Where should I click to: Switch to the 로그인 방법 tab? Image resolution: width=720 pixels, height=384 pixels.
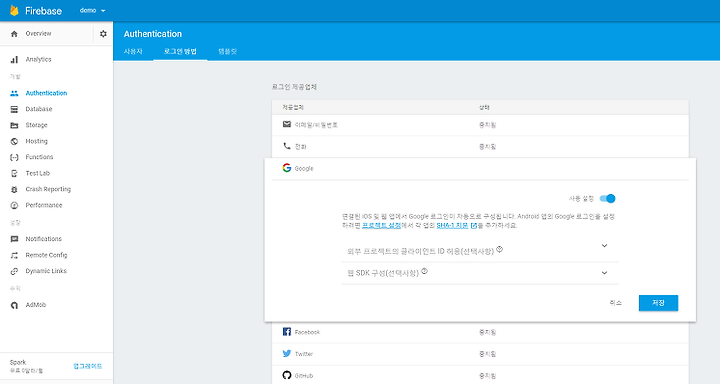[180, 51]
